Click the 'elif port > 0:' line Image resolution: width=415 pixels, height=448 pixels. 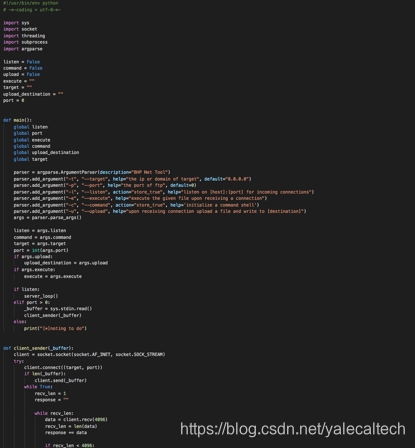tap(32, 302)
